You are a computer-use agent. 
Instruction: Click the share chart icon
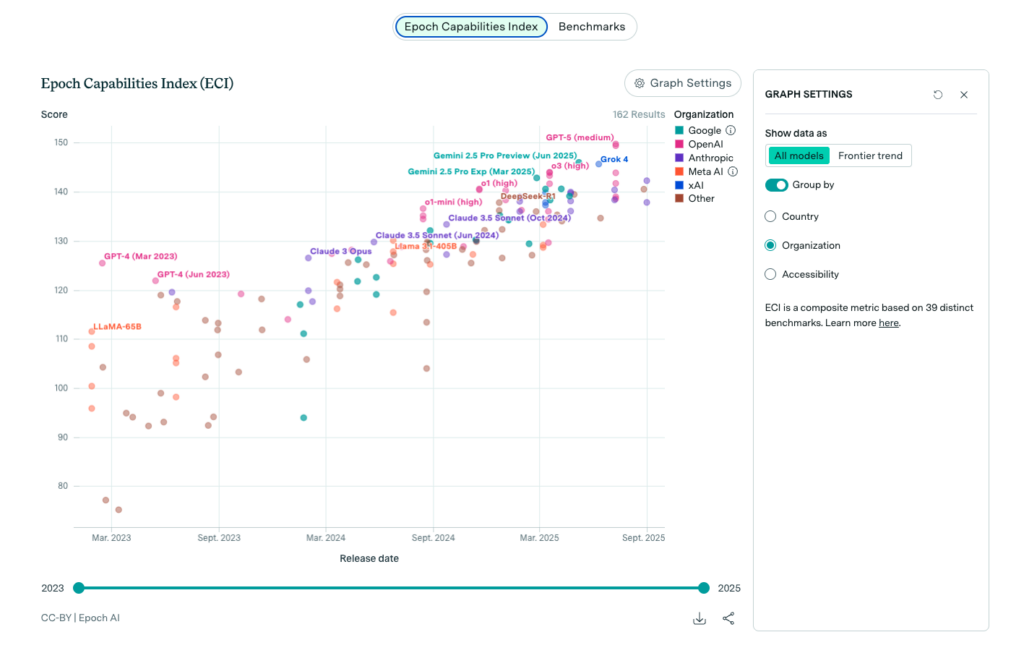click(x=728, y=618)
